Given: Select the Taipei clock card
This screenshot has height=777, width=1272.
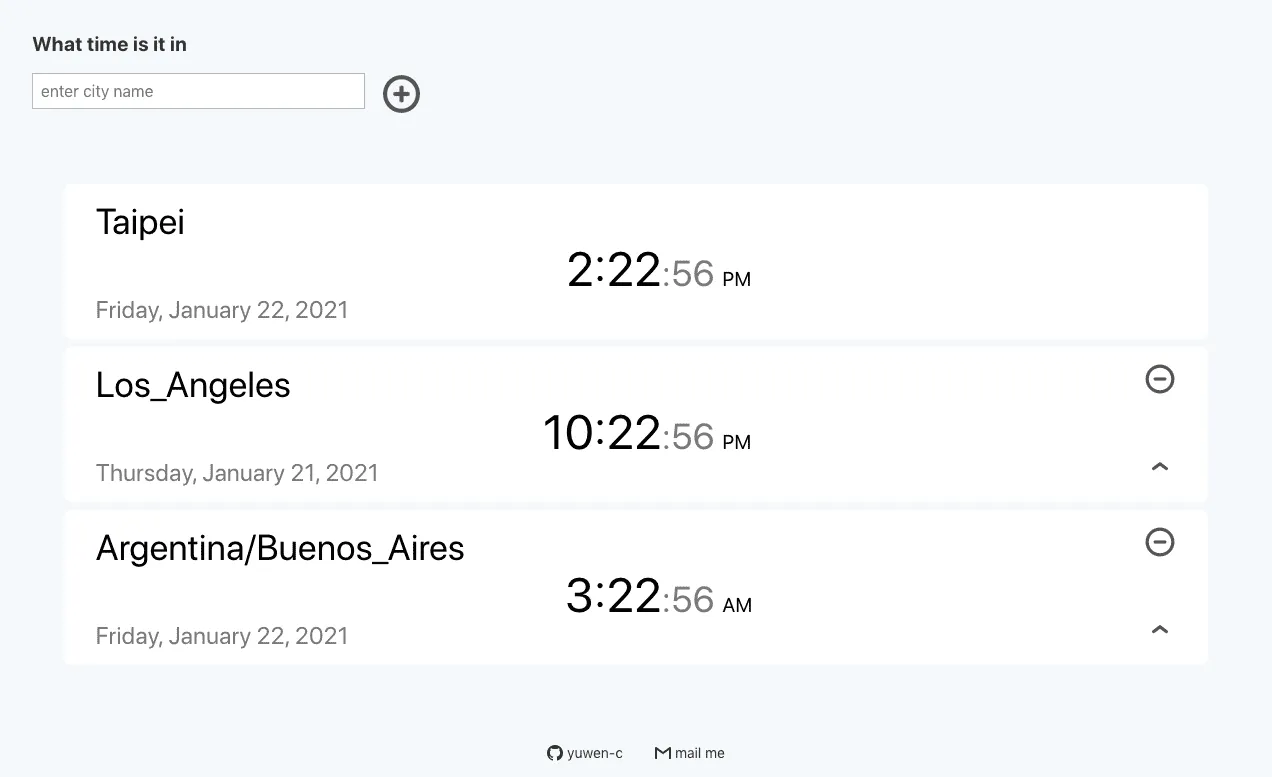Looking at the screenshot, I should point(636,261).
